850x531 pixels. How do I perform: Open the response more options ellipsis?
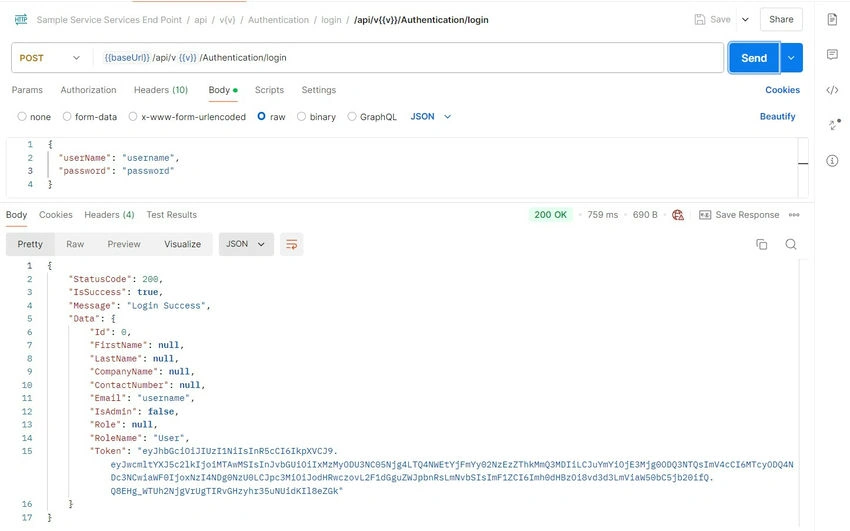pos(794,215)
